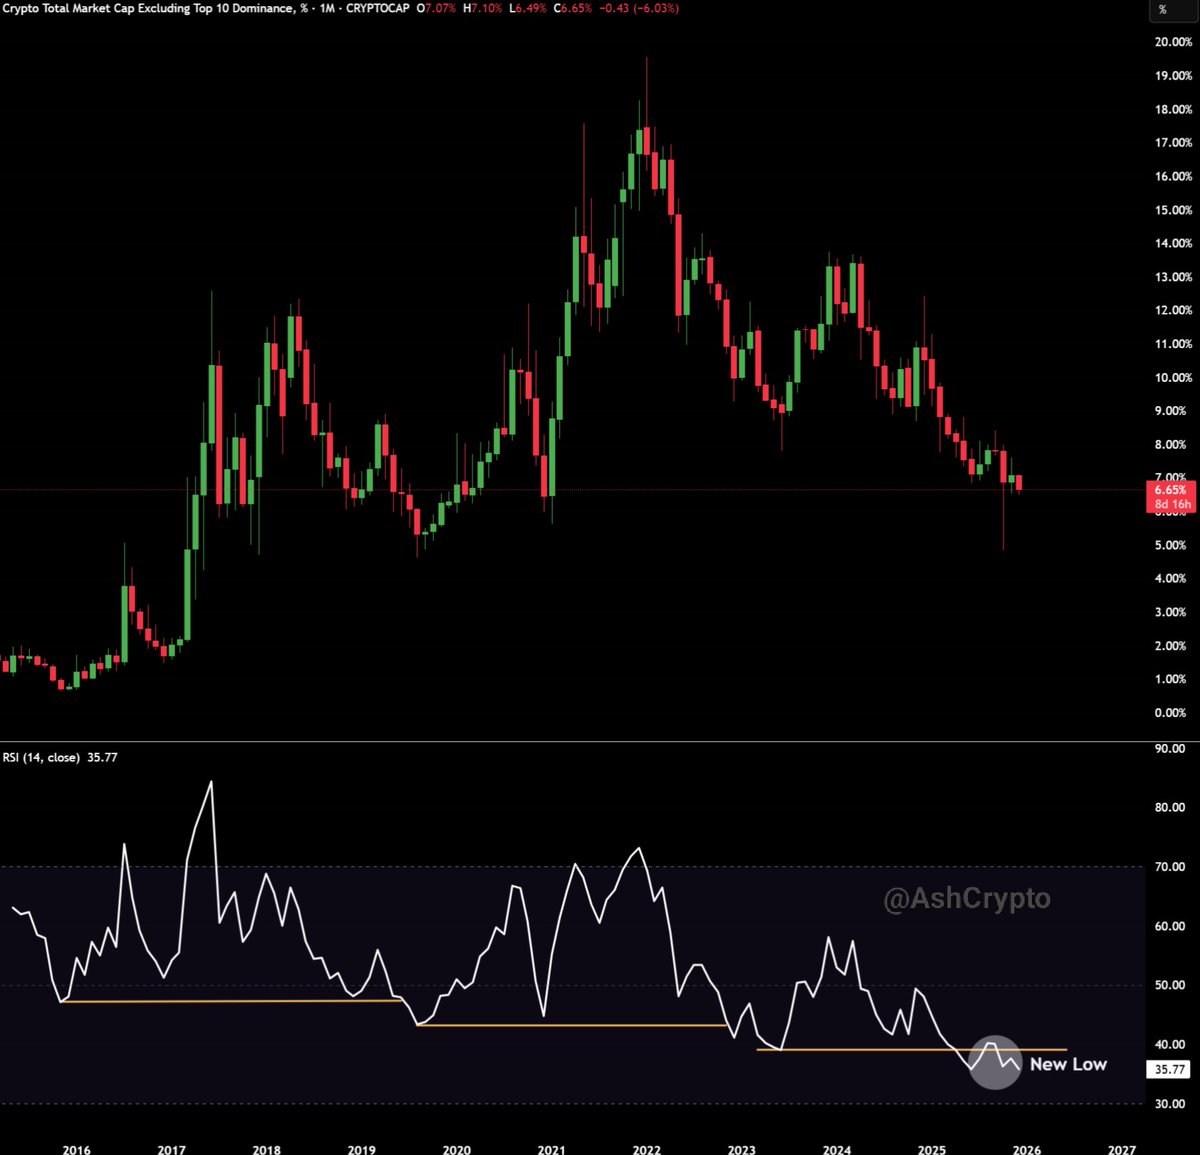Click the percentage unit icon on the price scale

tap(1164, 10)
